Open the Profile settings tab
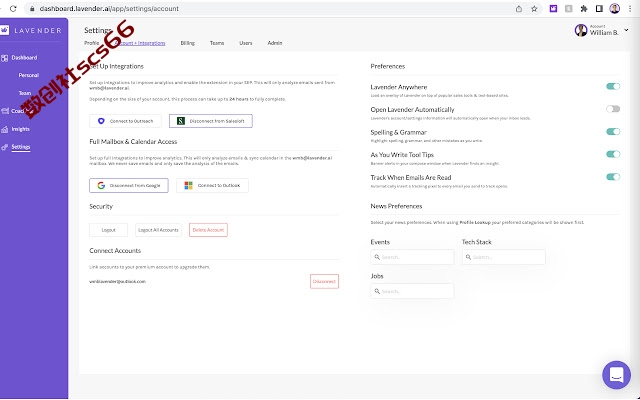 (x=91, y=43)
